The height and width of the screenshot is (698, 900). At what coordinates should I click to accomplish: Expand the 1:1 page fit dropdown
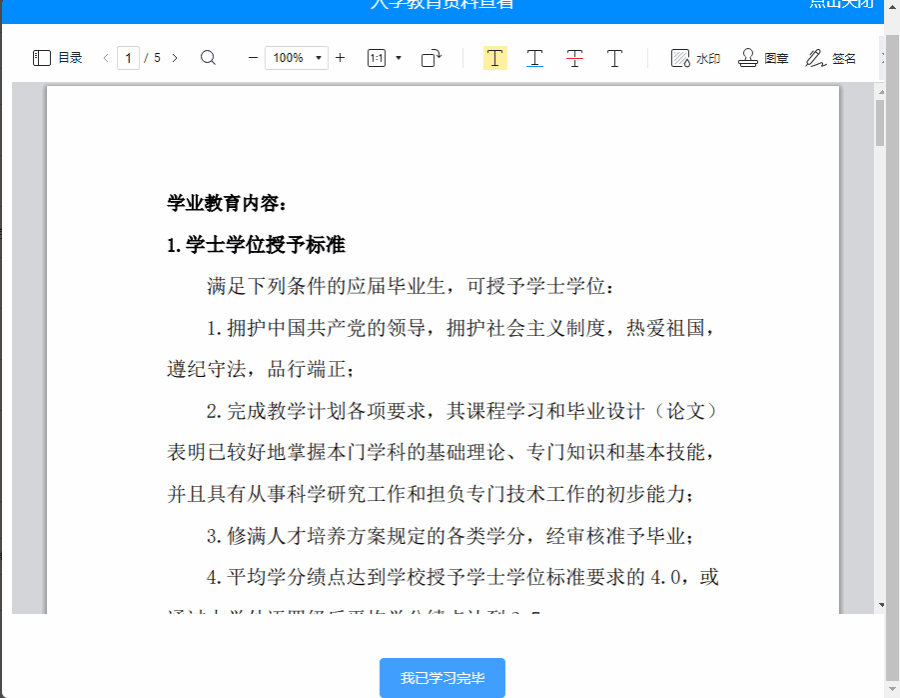(399, 58)
